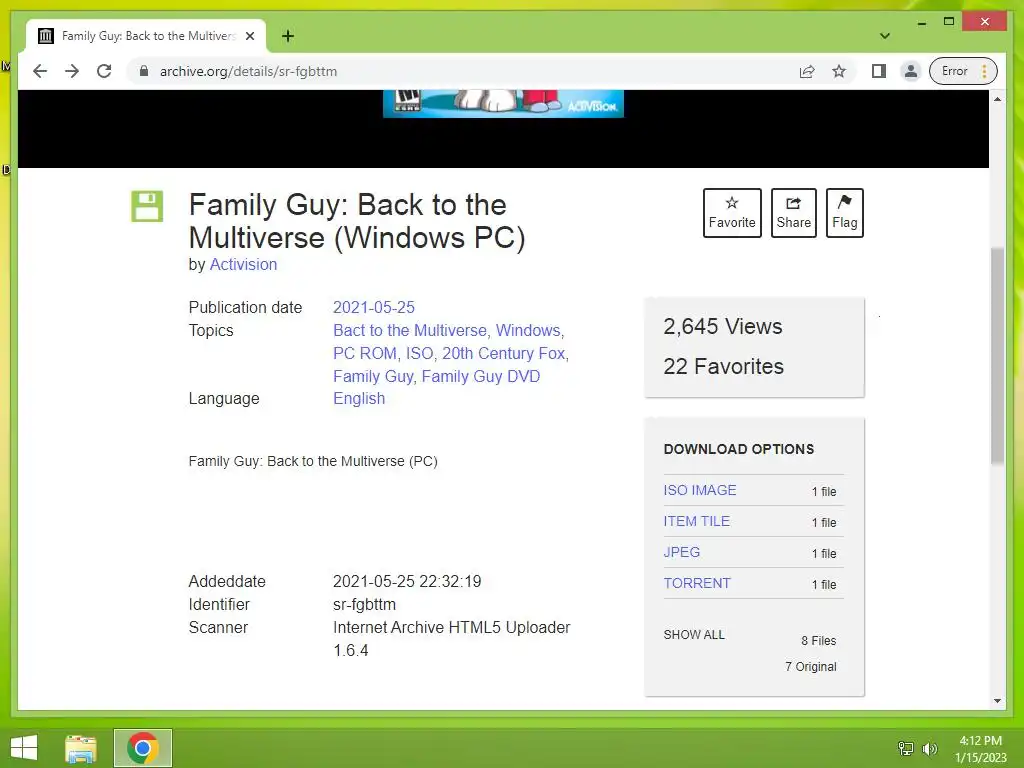This screenshot has height=768, width=1024.
Task: Click scrollbar up arrow
Action: [997, 99]
